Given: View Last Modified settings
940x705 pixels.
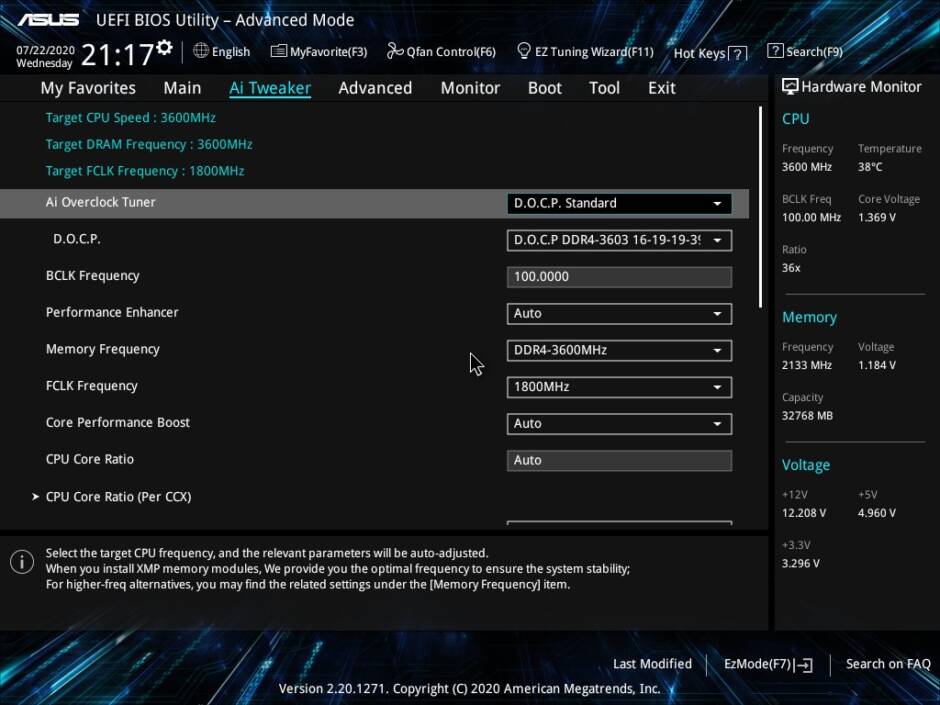Looking at the screenshot, I should [652, 664].
